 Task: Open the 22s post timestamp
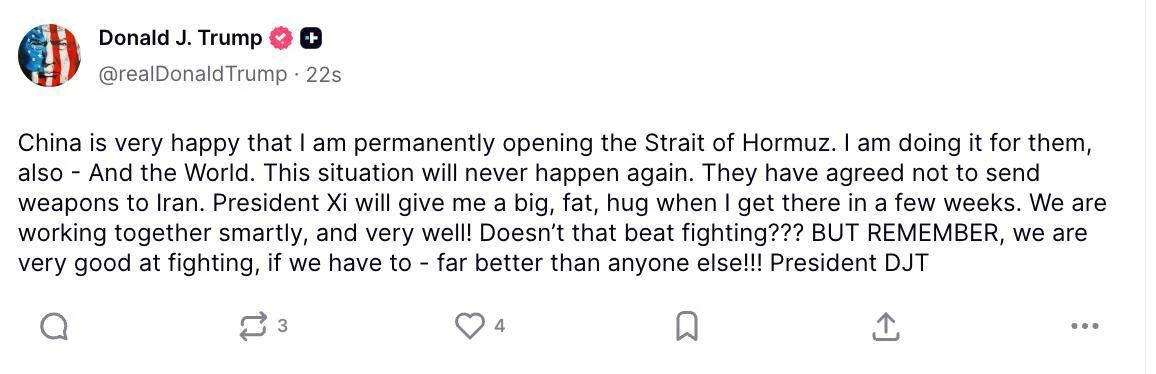pos(323,75)
